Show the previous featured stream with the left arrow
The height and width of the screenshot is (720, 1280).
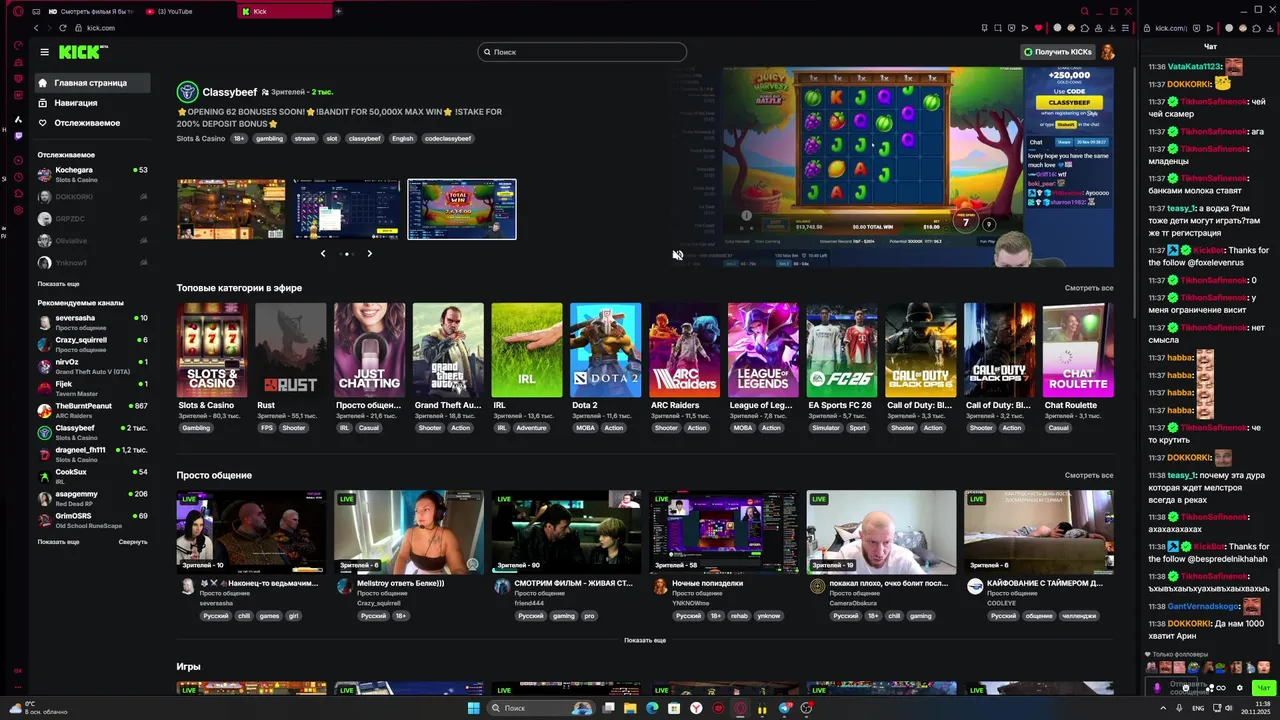pos(323,254)
